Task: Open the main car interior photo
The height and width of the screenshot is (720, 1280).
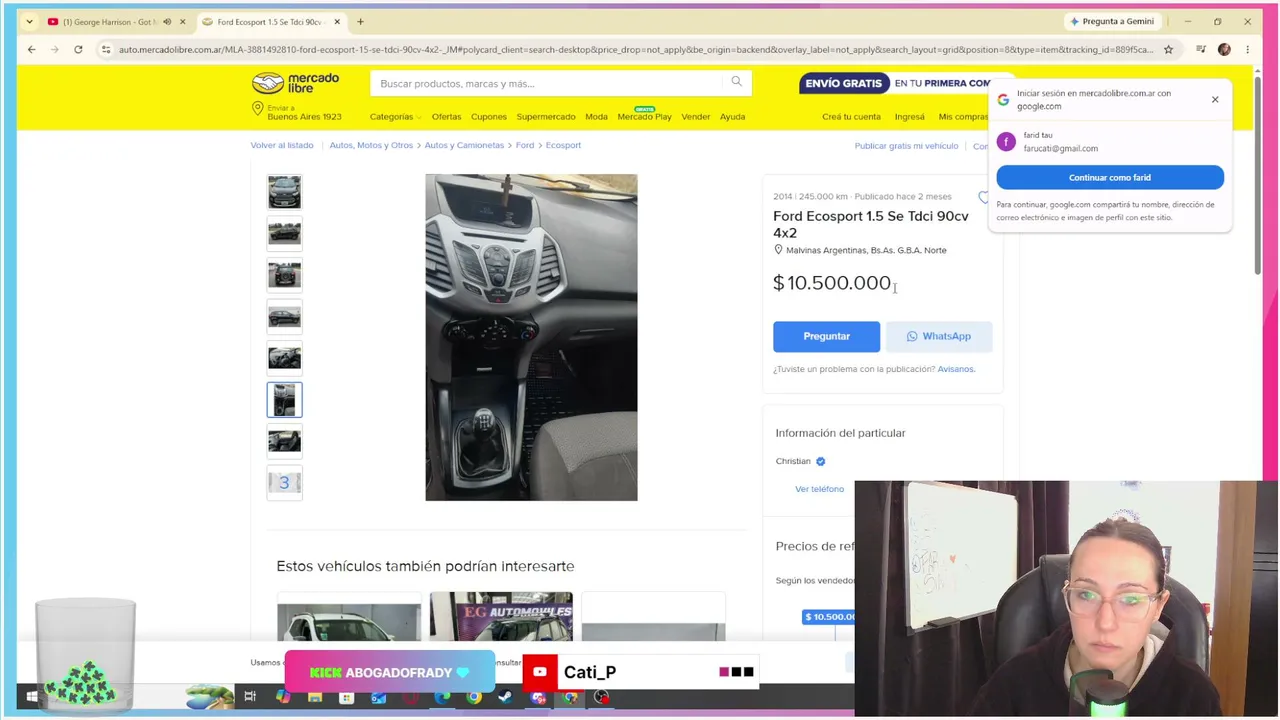Action: coord(531,337)
